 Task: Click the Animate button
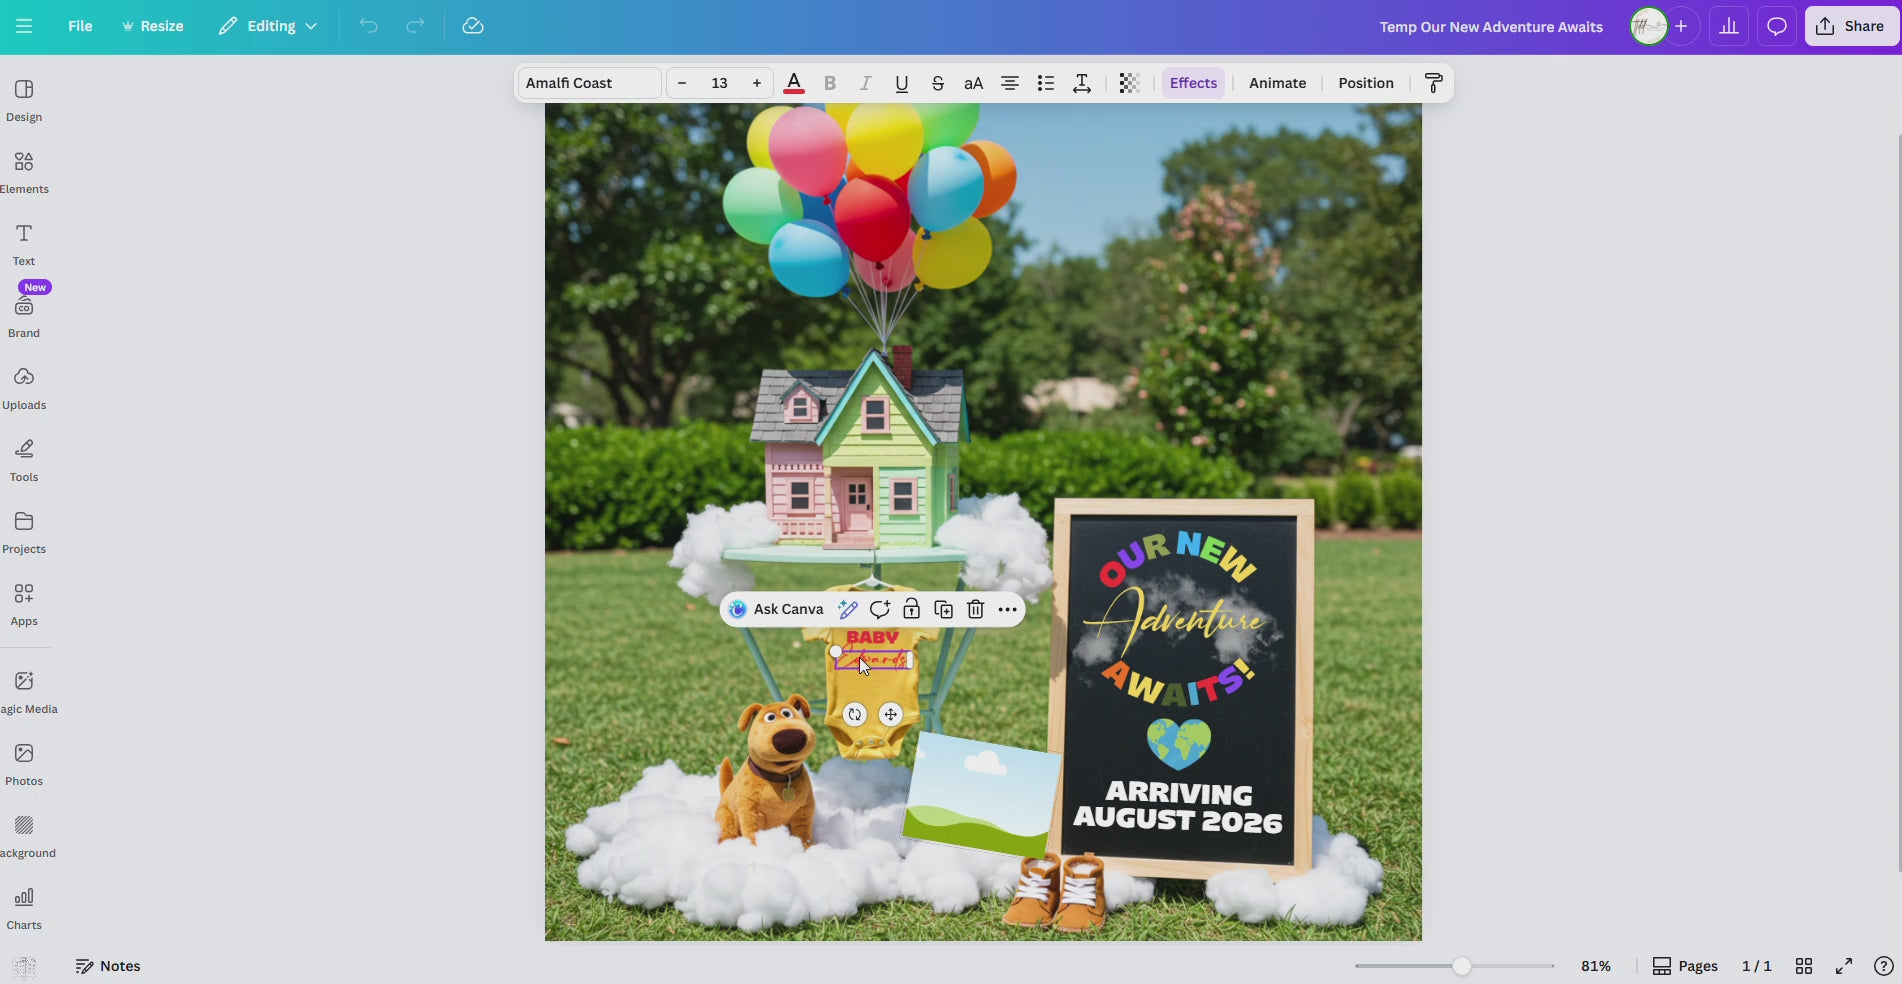(x=1277, y=83)
